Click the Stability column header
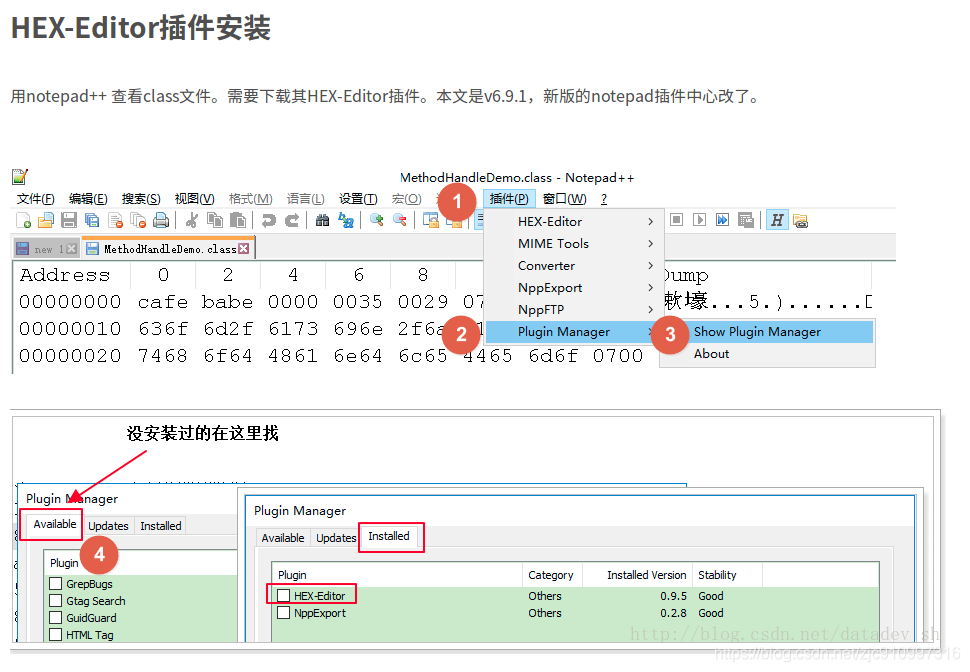This screenshot has width=970, height=672. coord(728,575)
